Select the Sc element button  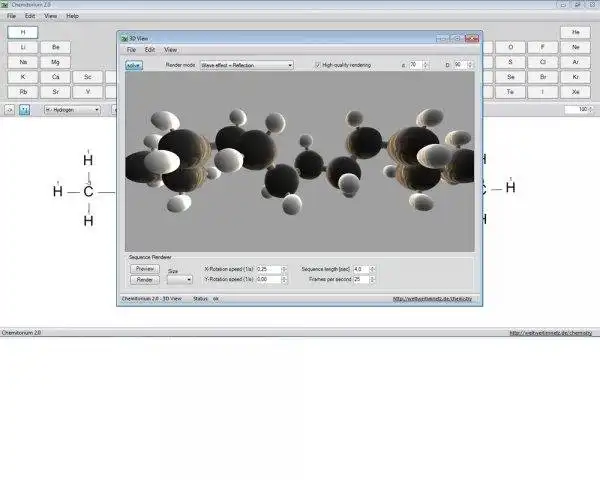pyautogui.click(x=88, y=77)
